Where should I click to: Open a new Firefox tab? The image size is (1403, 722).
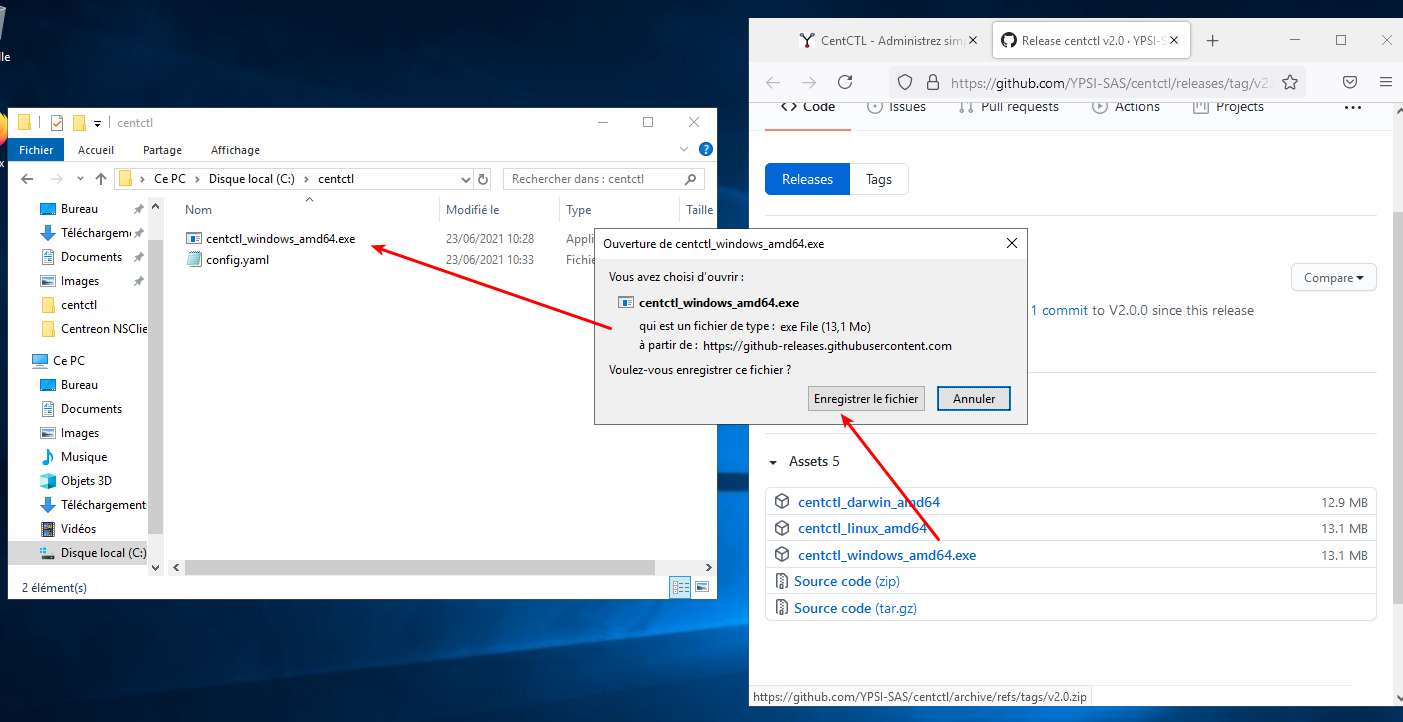(x=1212, y=41)
